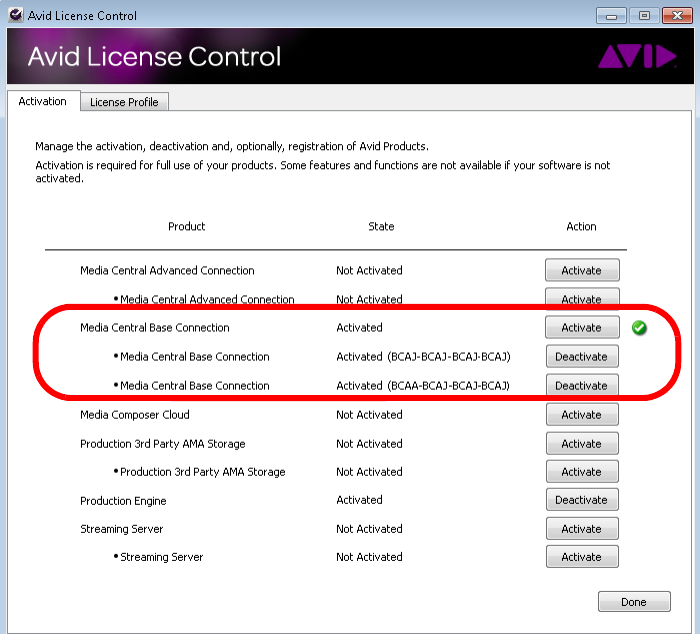Click the Activated state text for Production Engine
The height and width of the screenshot is (636, 700).
click(x=359, y=500)
